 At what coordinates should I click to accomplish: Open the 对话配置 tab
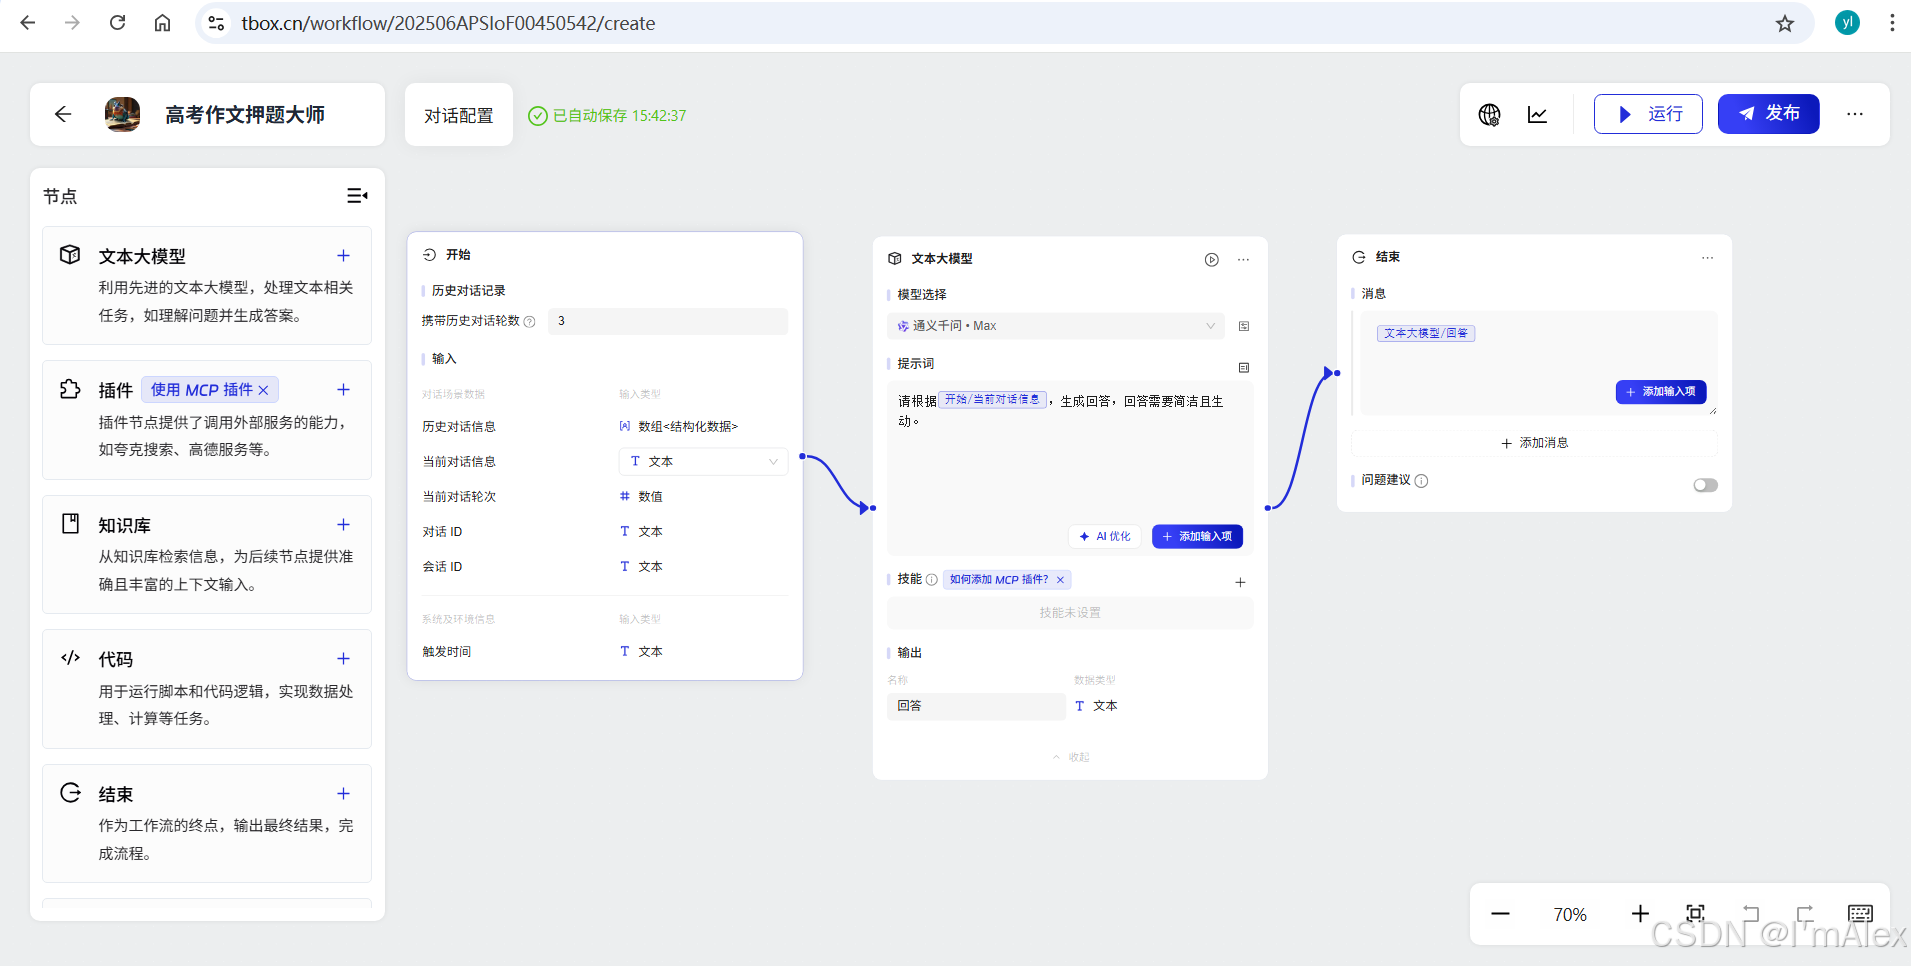click(x=458, y=115)
